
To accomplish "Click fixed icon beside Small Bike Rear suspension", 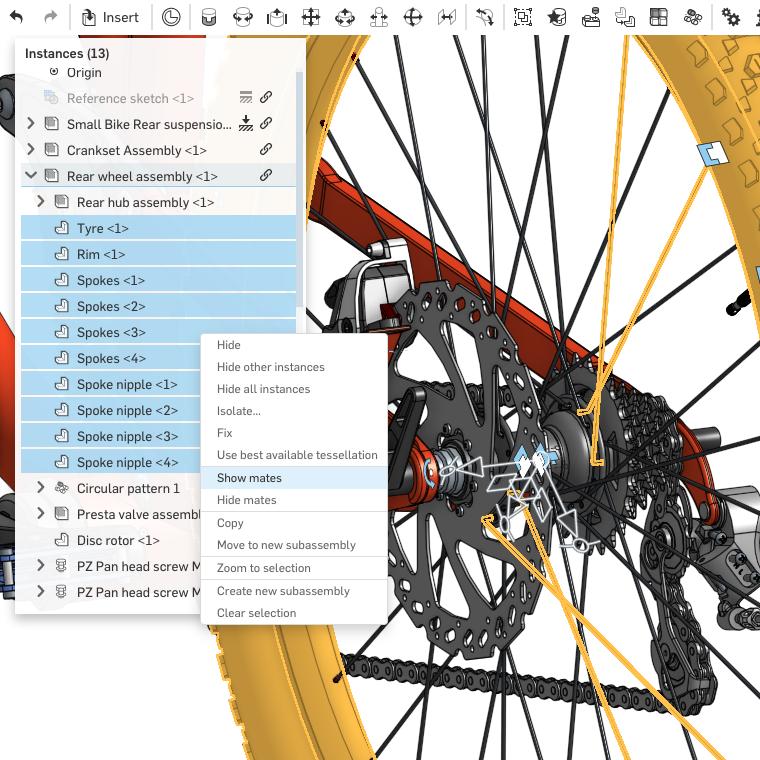I will (246, 124).
